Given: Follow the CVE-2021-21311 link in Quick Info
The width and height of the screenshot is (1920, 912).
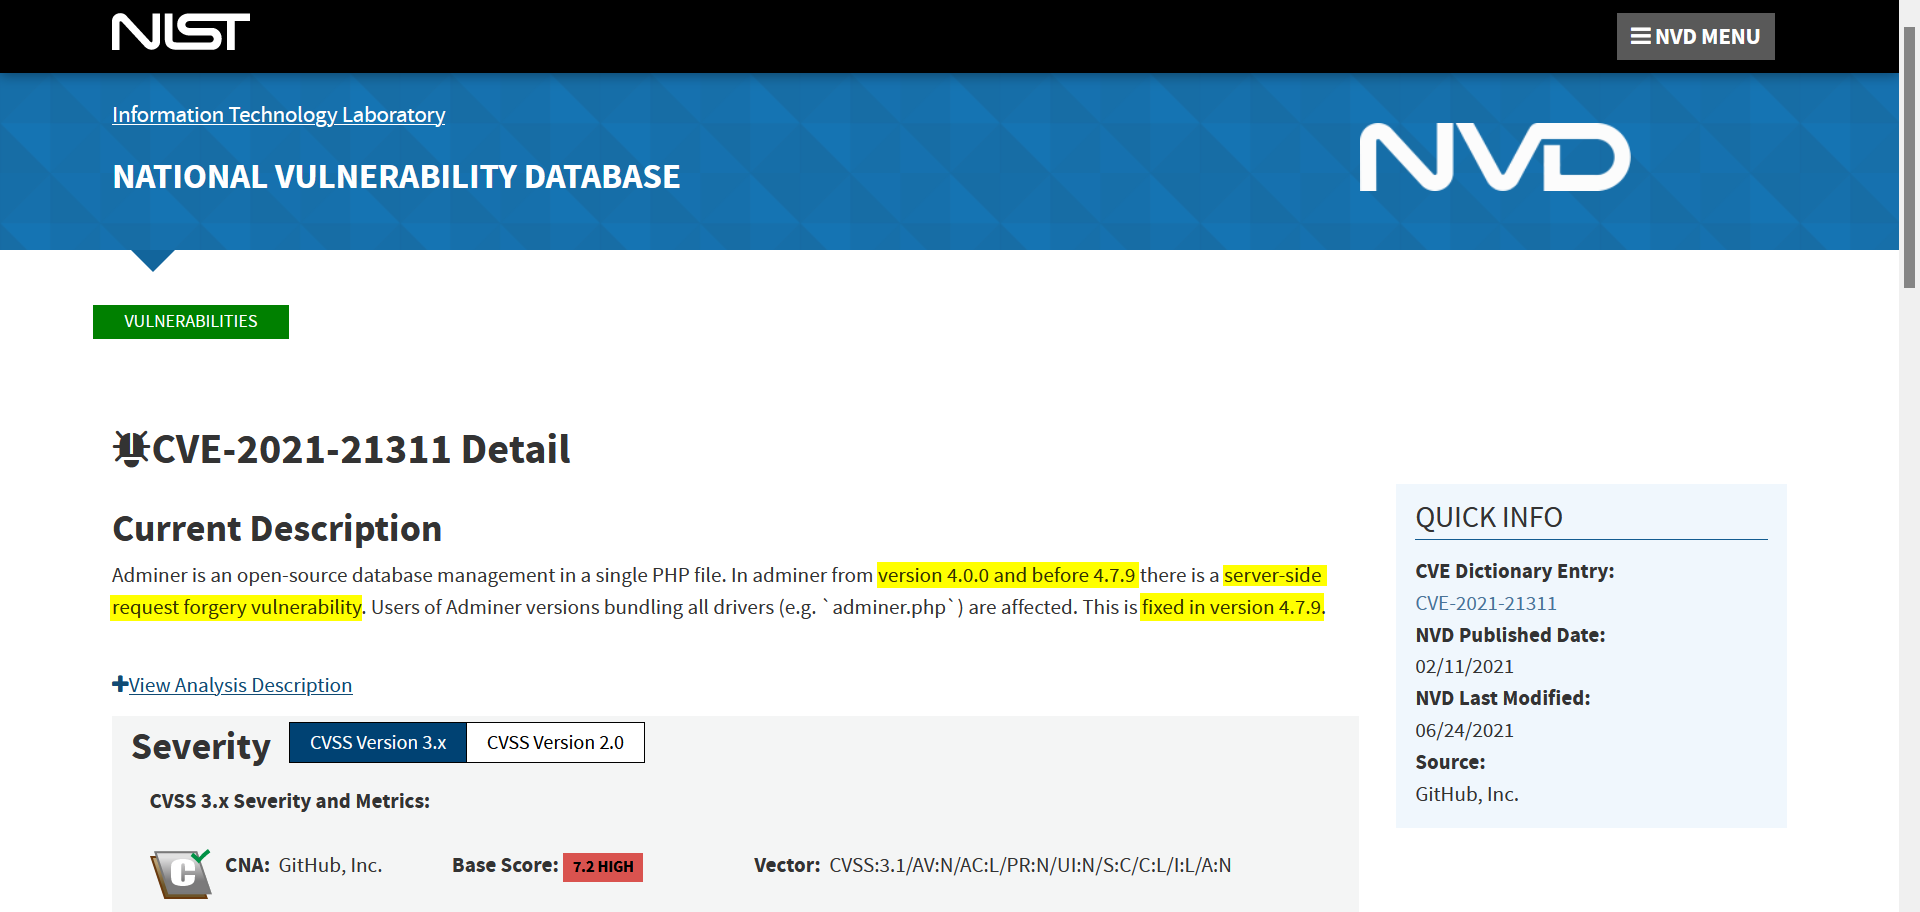Looking at the screenshot, I should coord(1486,603).
